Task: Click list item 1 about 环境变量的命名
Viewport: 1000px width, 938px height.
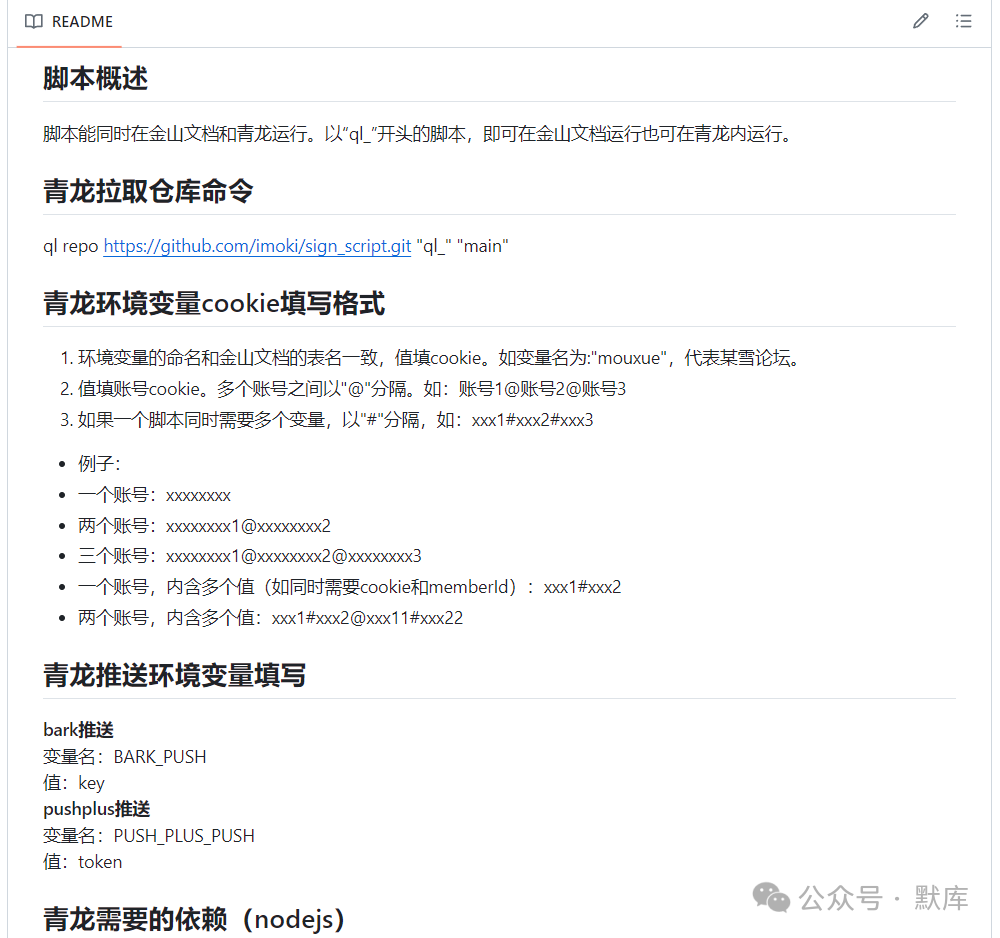Action: (x=439, y=358)
